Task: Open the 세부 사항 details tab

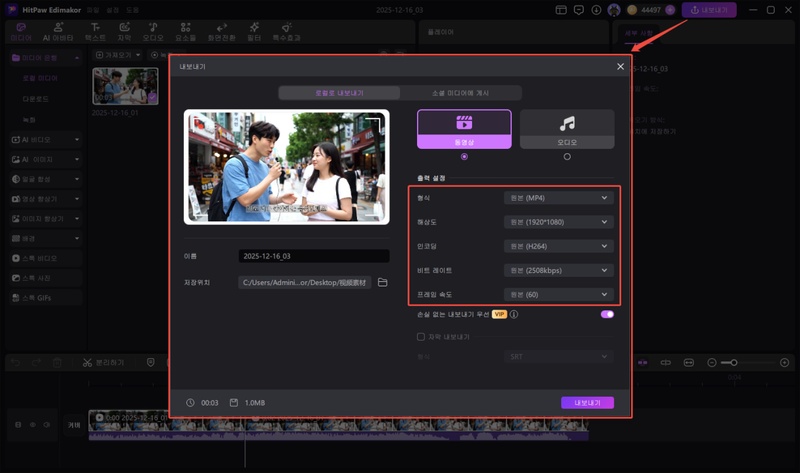Action: (x=639, y=33)
